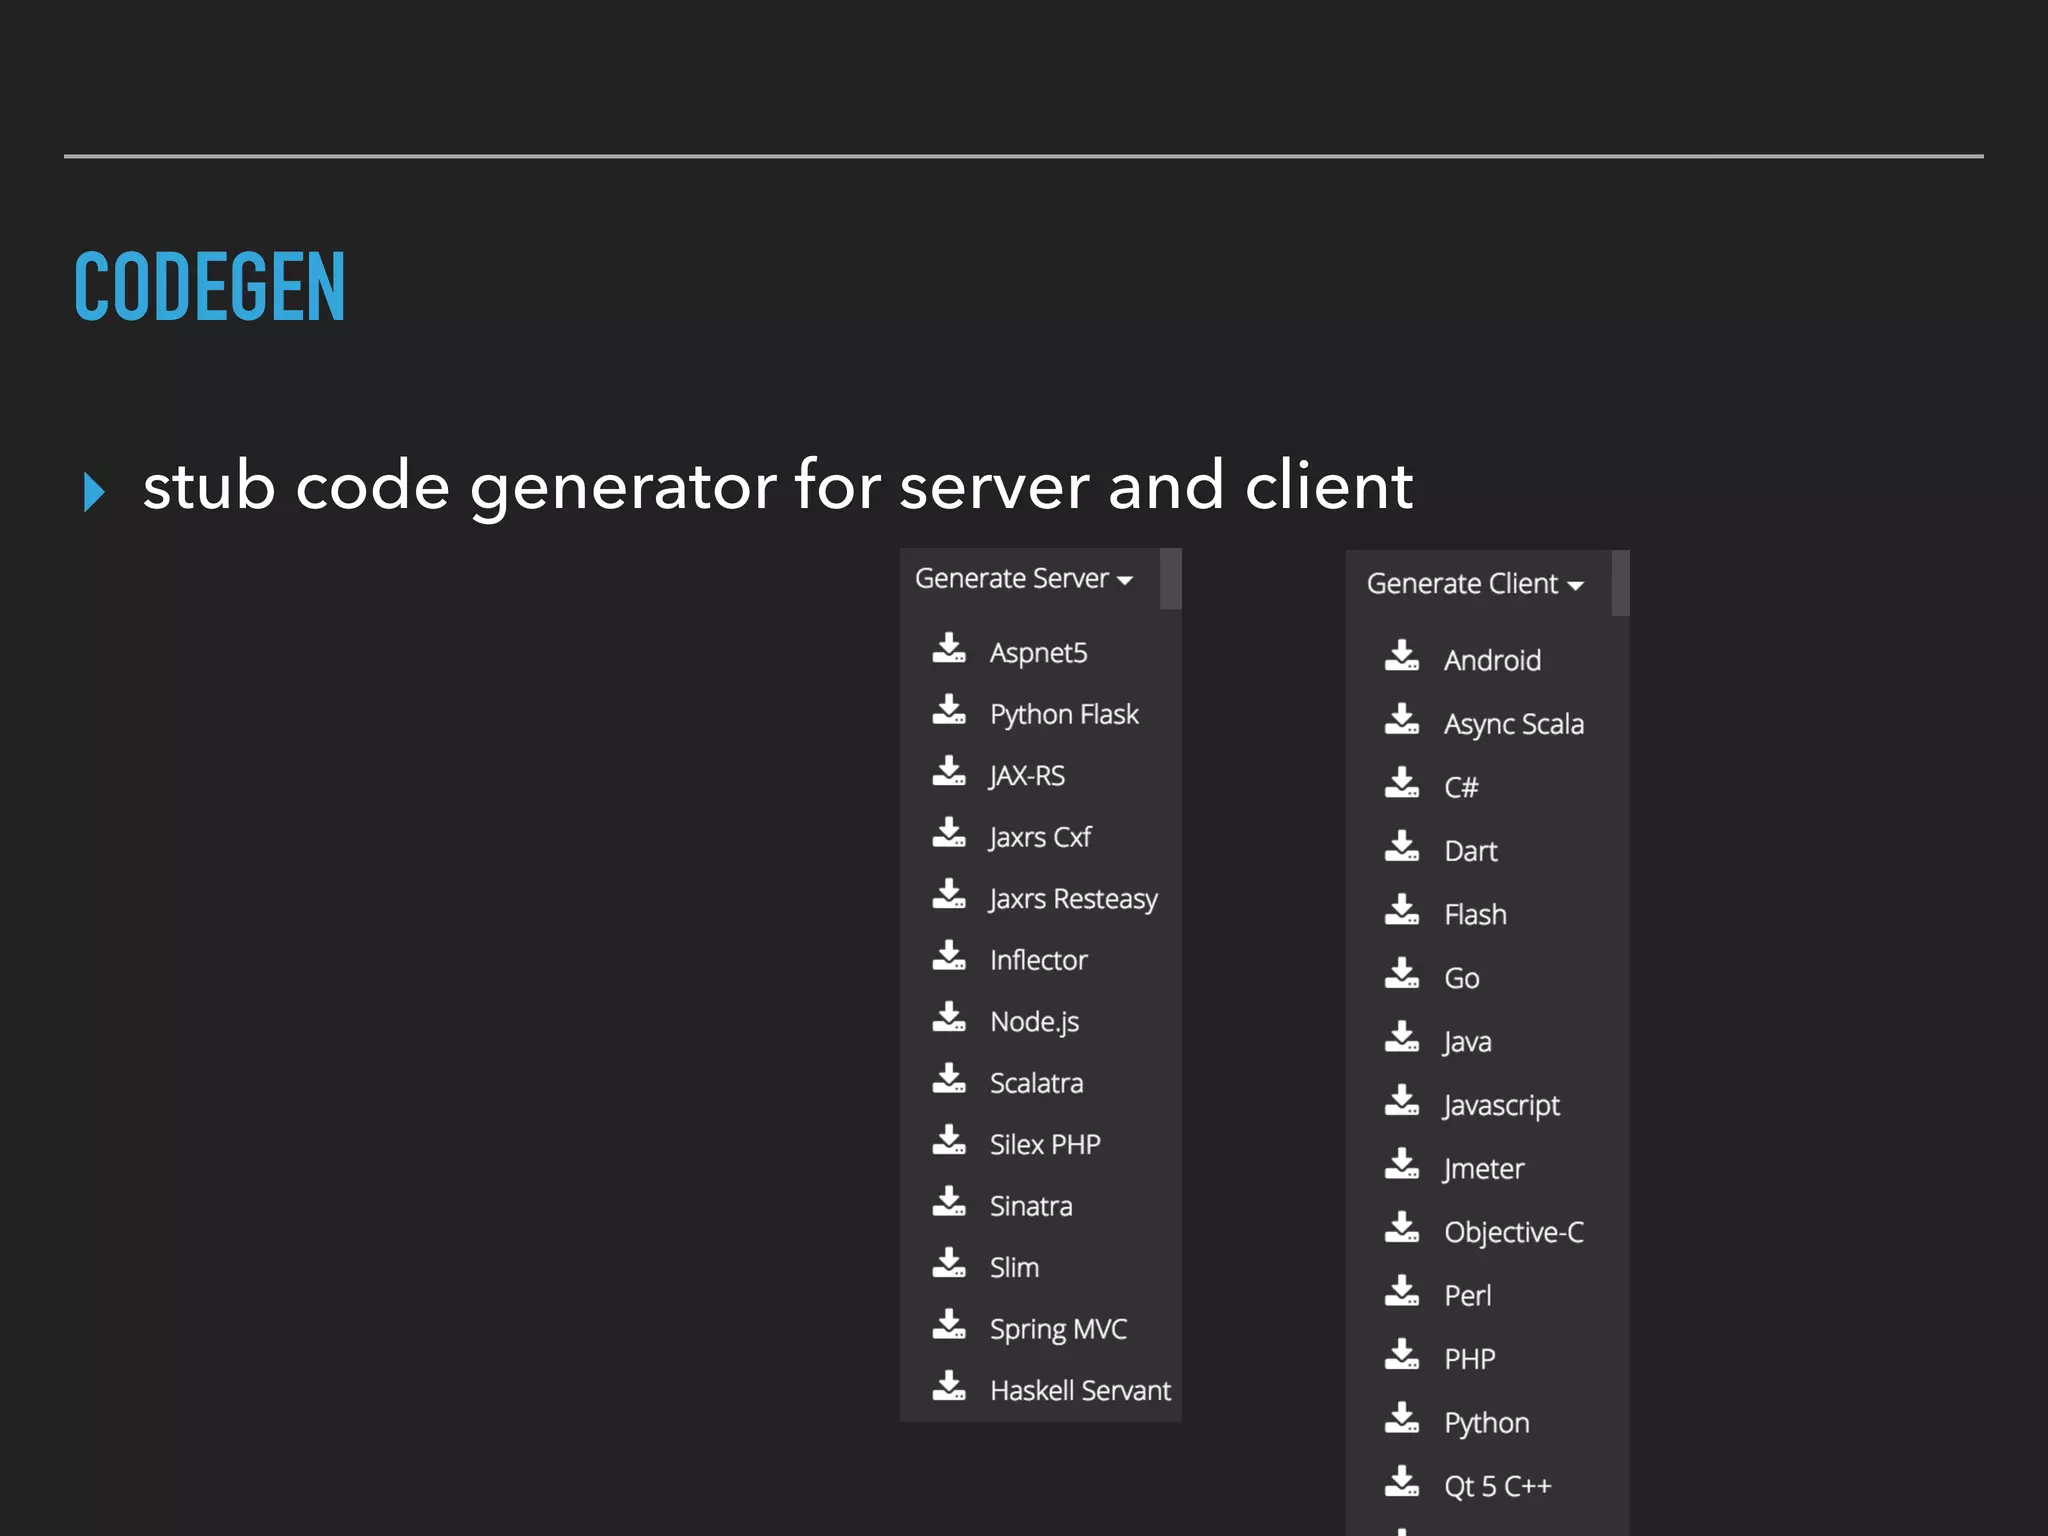Viewport: 2048px width, 1536px height.
Task: Pick Dart from client list
Action: [x=1470, y=852]
